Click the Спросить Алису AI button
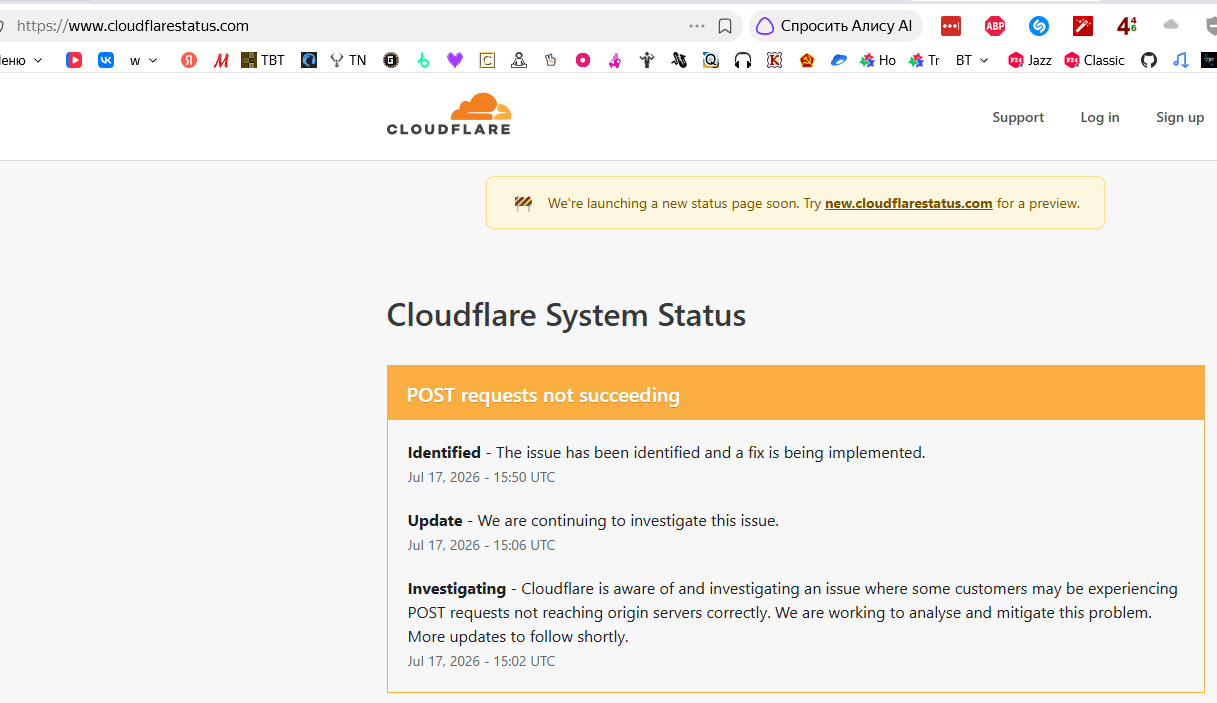This screenshot has width=1217, height=703. tap(835, 26)
